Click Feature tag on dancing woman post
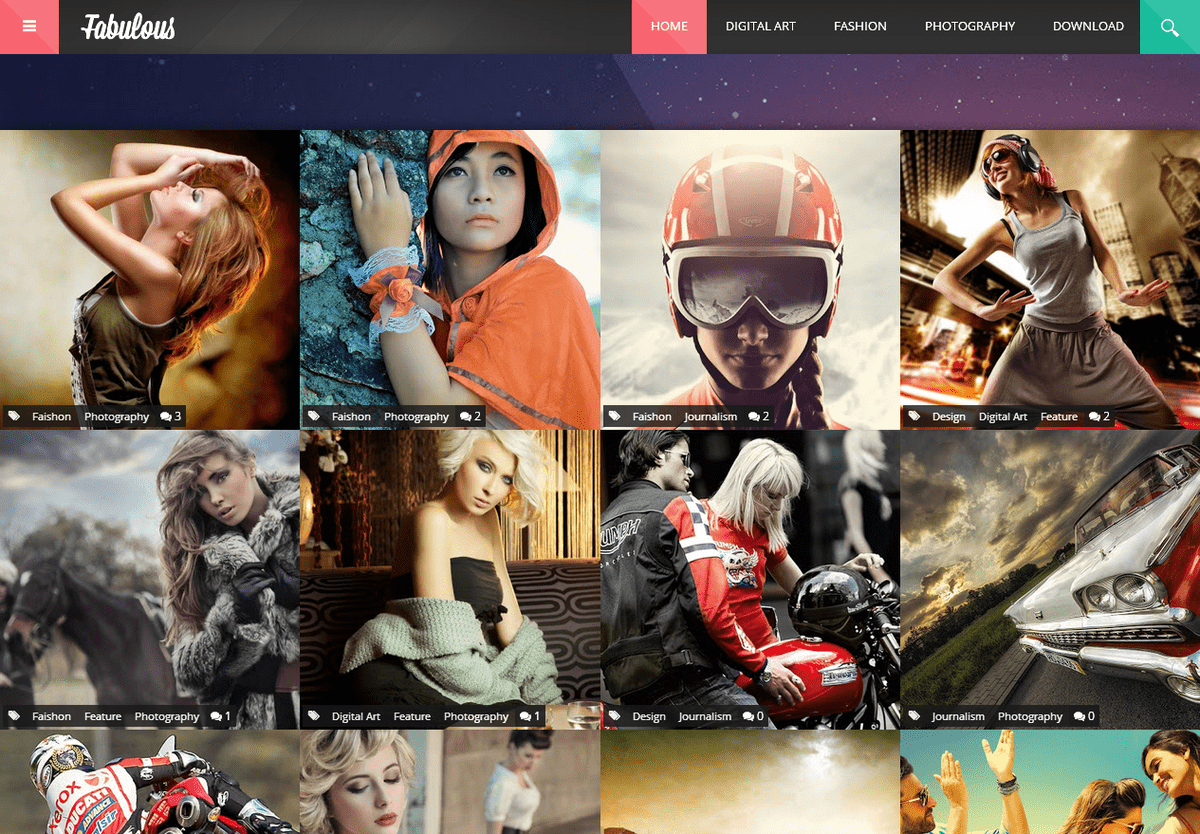 pyautogui.click(x=1059, y=416)
